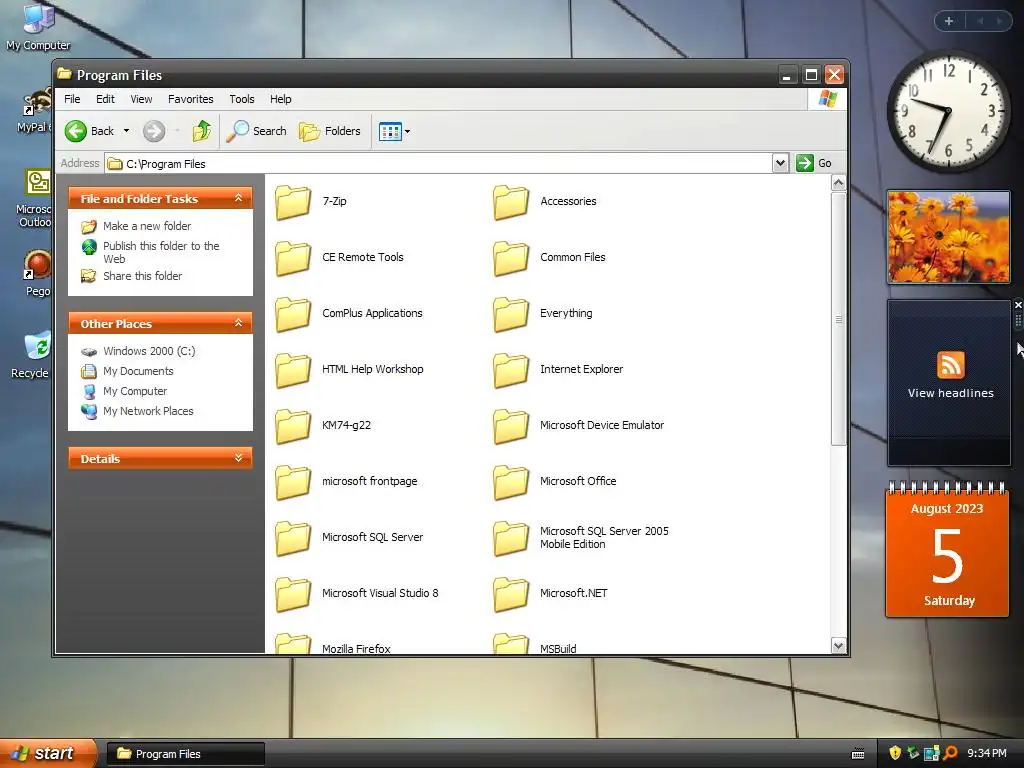The image size is (1024, 768).
Task: Click the Up folder icon
Action: [x=202, y=131]
